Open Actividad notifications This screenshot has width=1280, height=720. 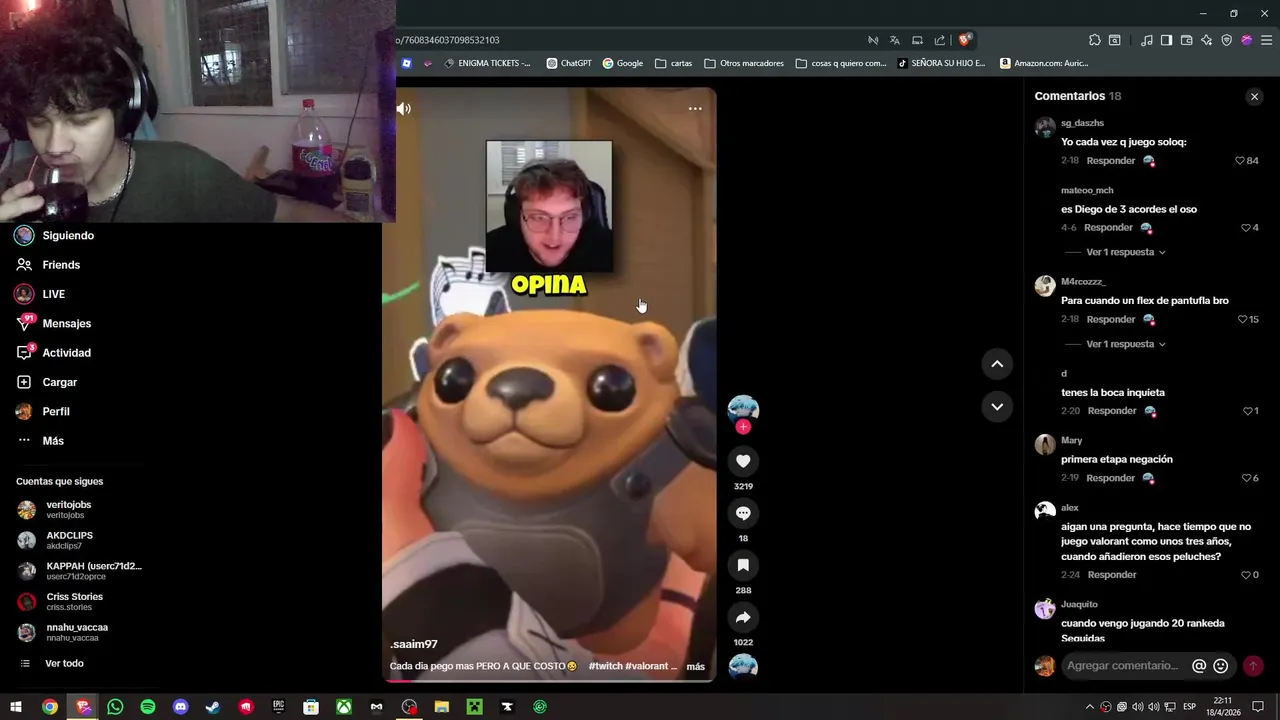(x=66, y=353)
